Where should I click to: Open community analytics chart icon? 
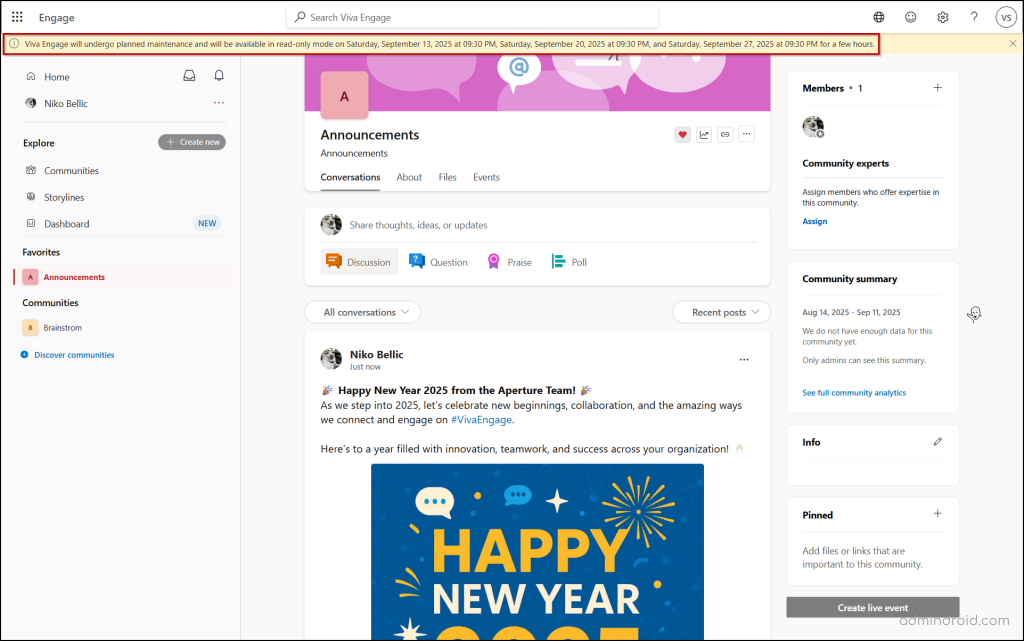(x=704, y=134)
